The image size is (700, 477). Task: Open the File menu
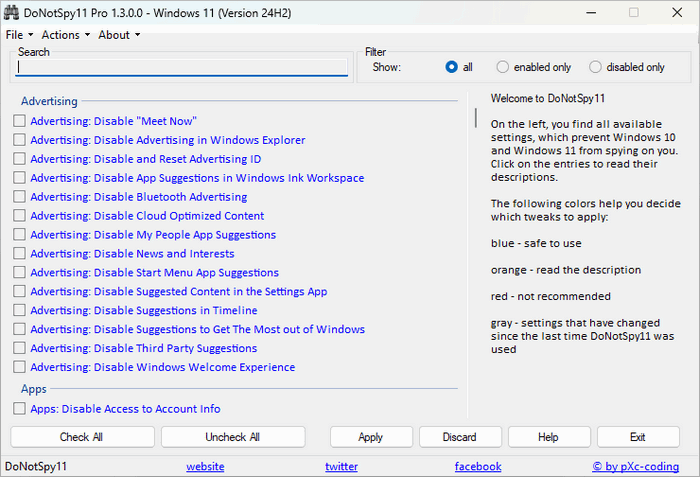(14, 35)
